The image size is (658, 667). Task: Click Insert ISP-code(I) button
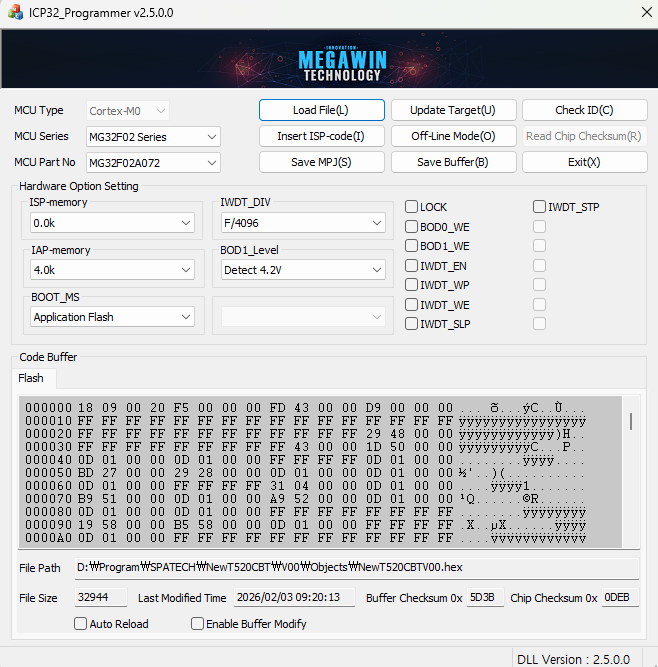point(322,136)
